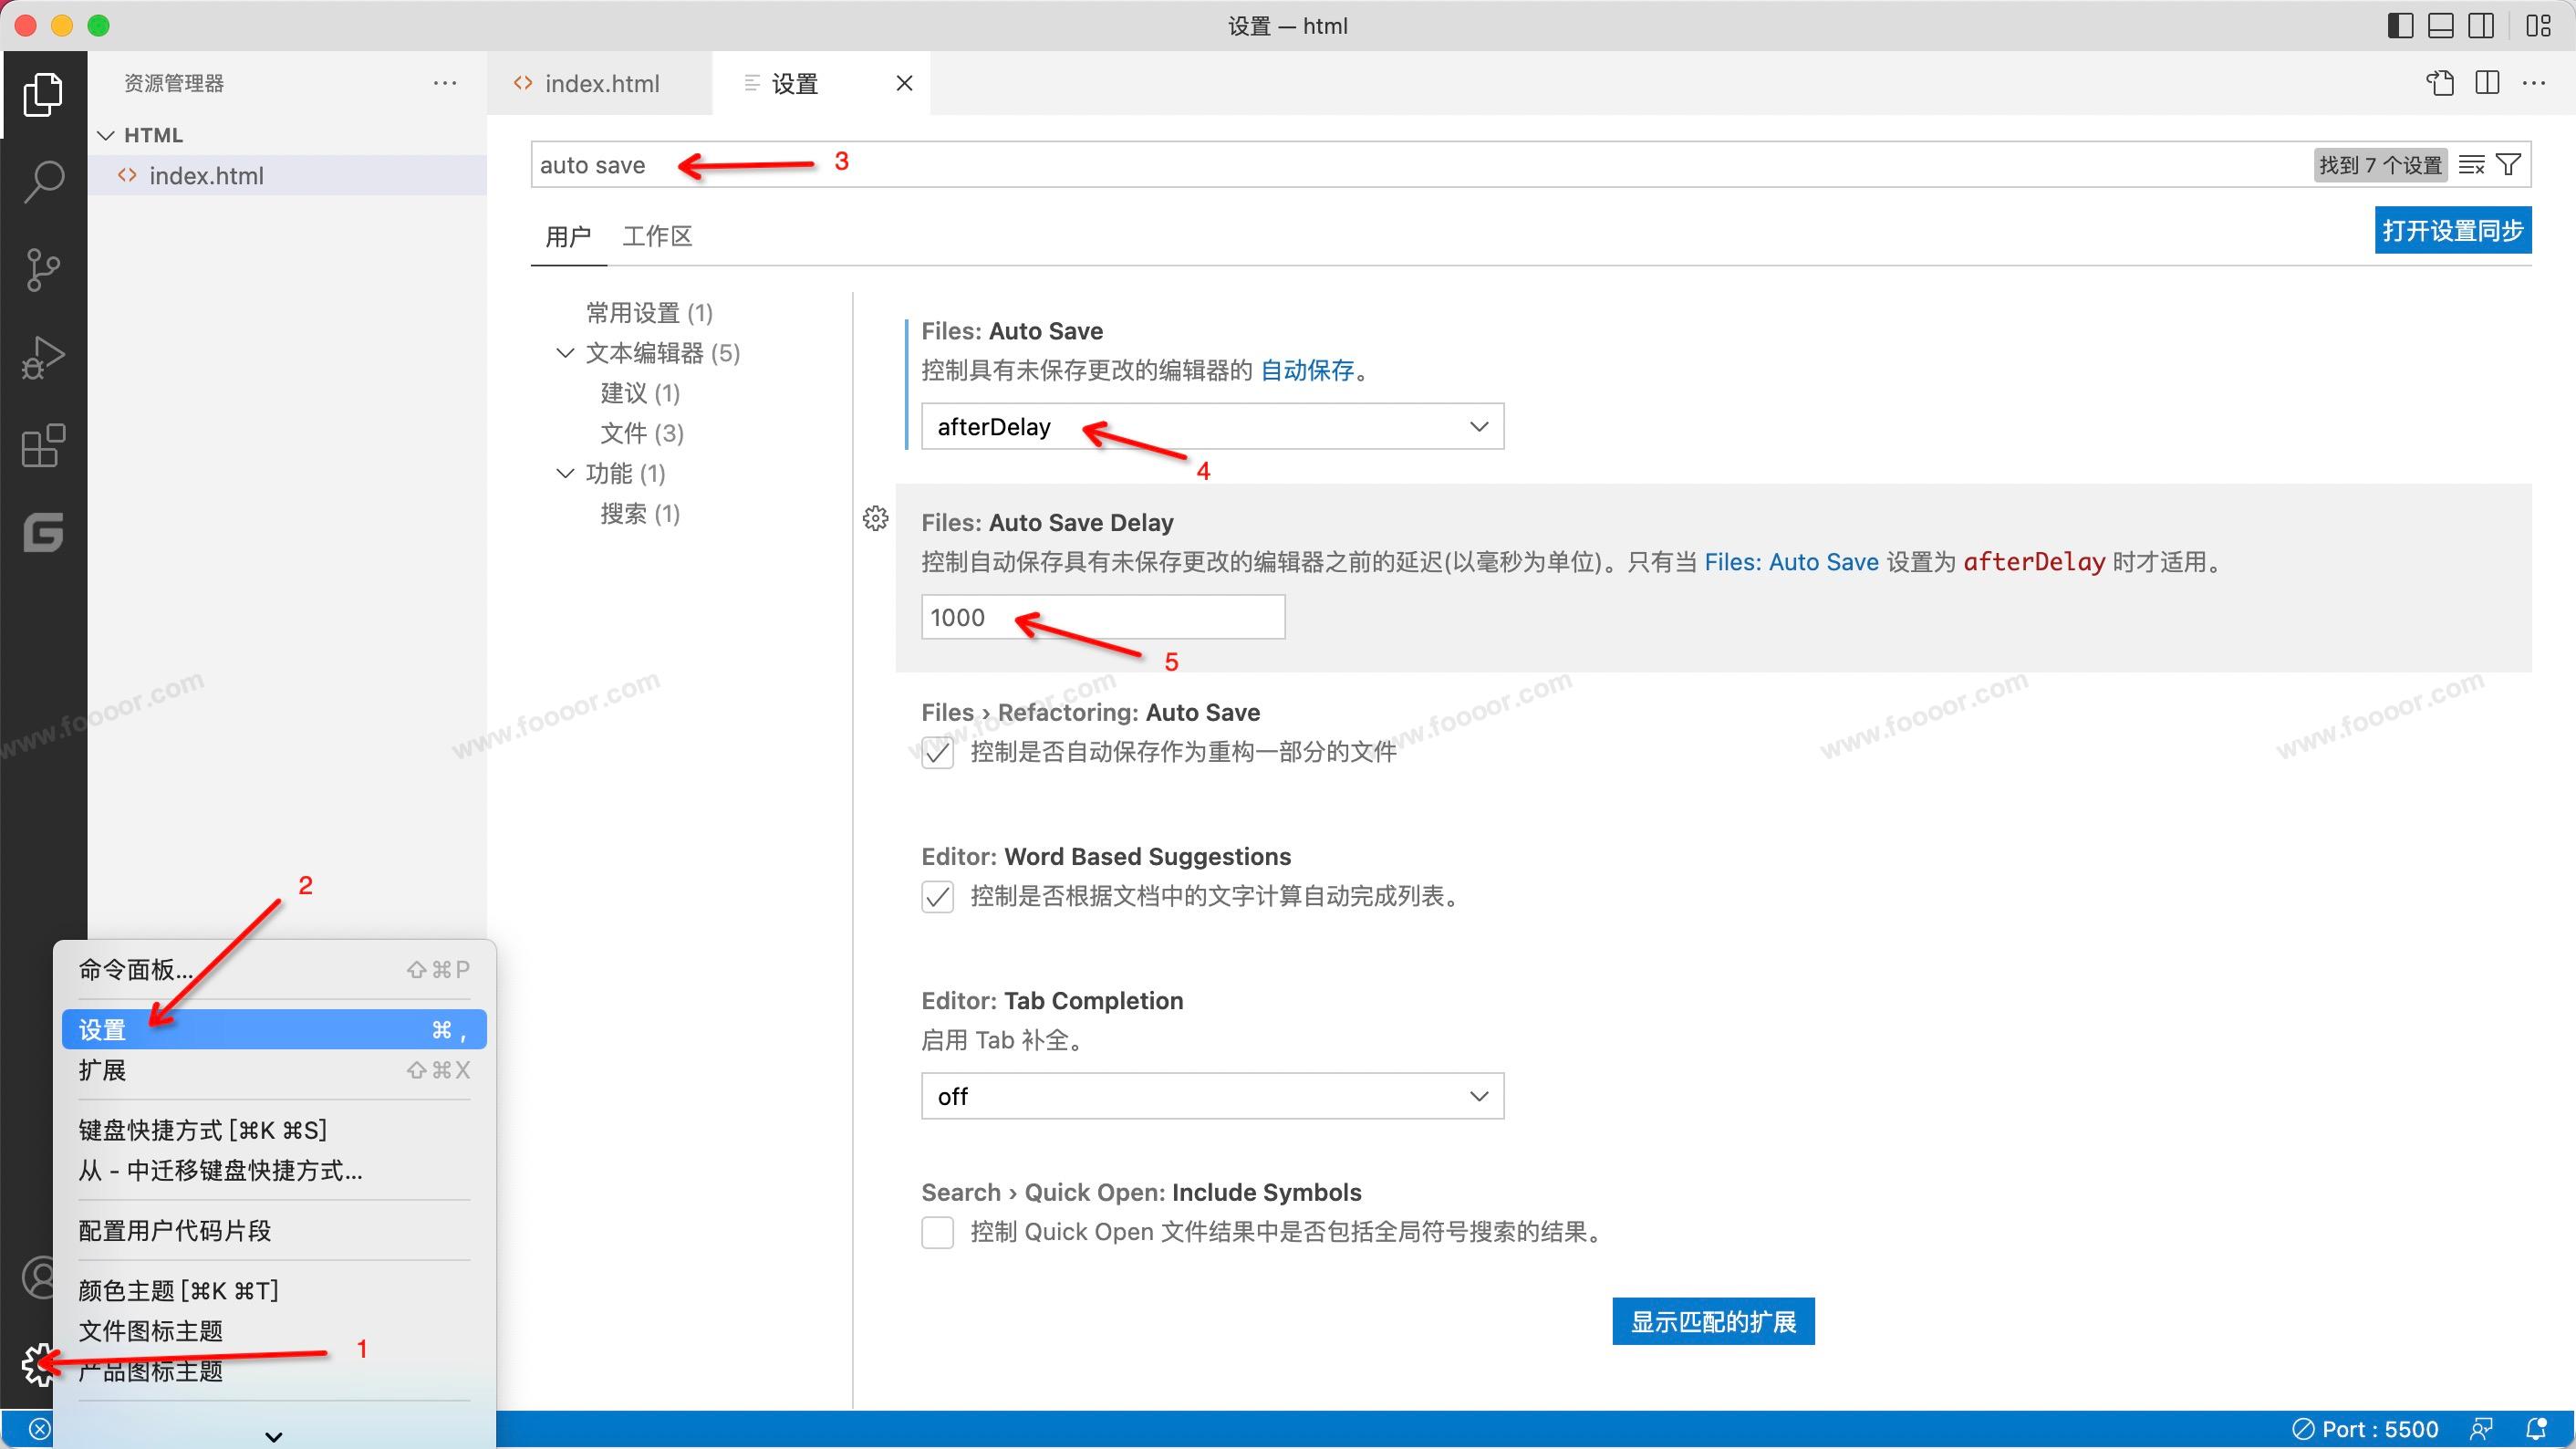Toggle Refactoring Auto Save checkbox
2576x1449 pixels.
click(937, 752)
